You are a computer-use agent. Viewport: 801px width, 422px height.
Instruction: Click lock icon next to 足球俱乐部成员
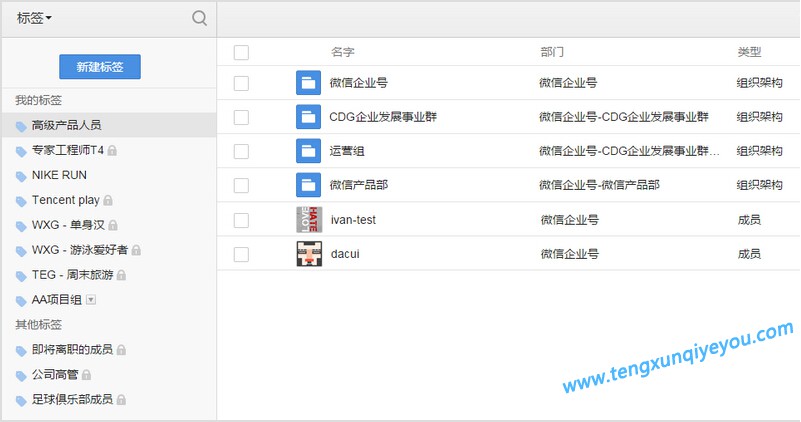(121, 400)
